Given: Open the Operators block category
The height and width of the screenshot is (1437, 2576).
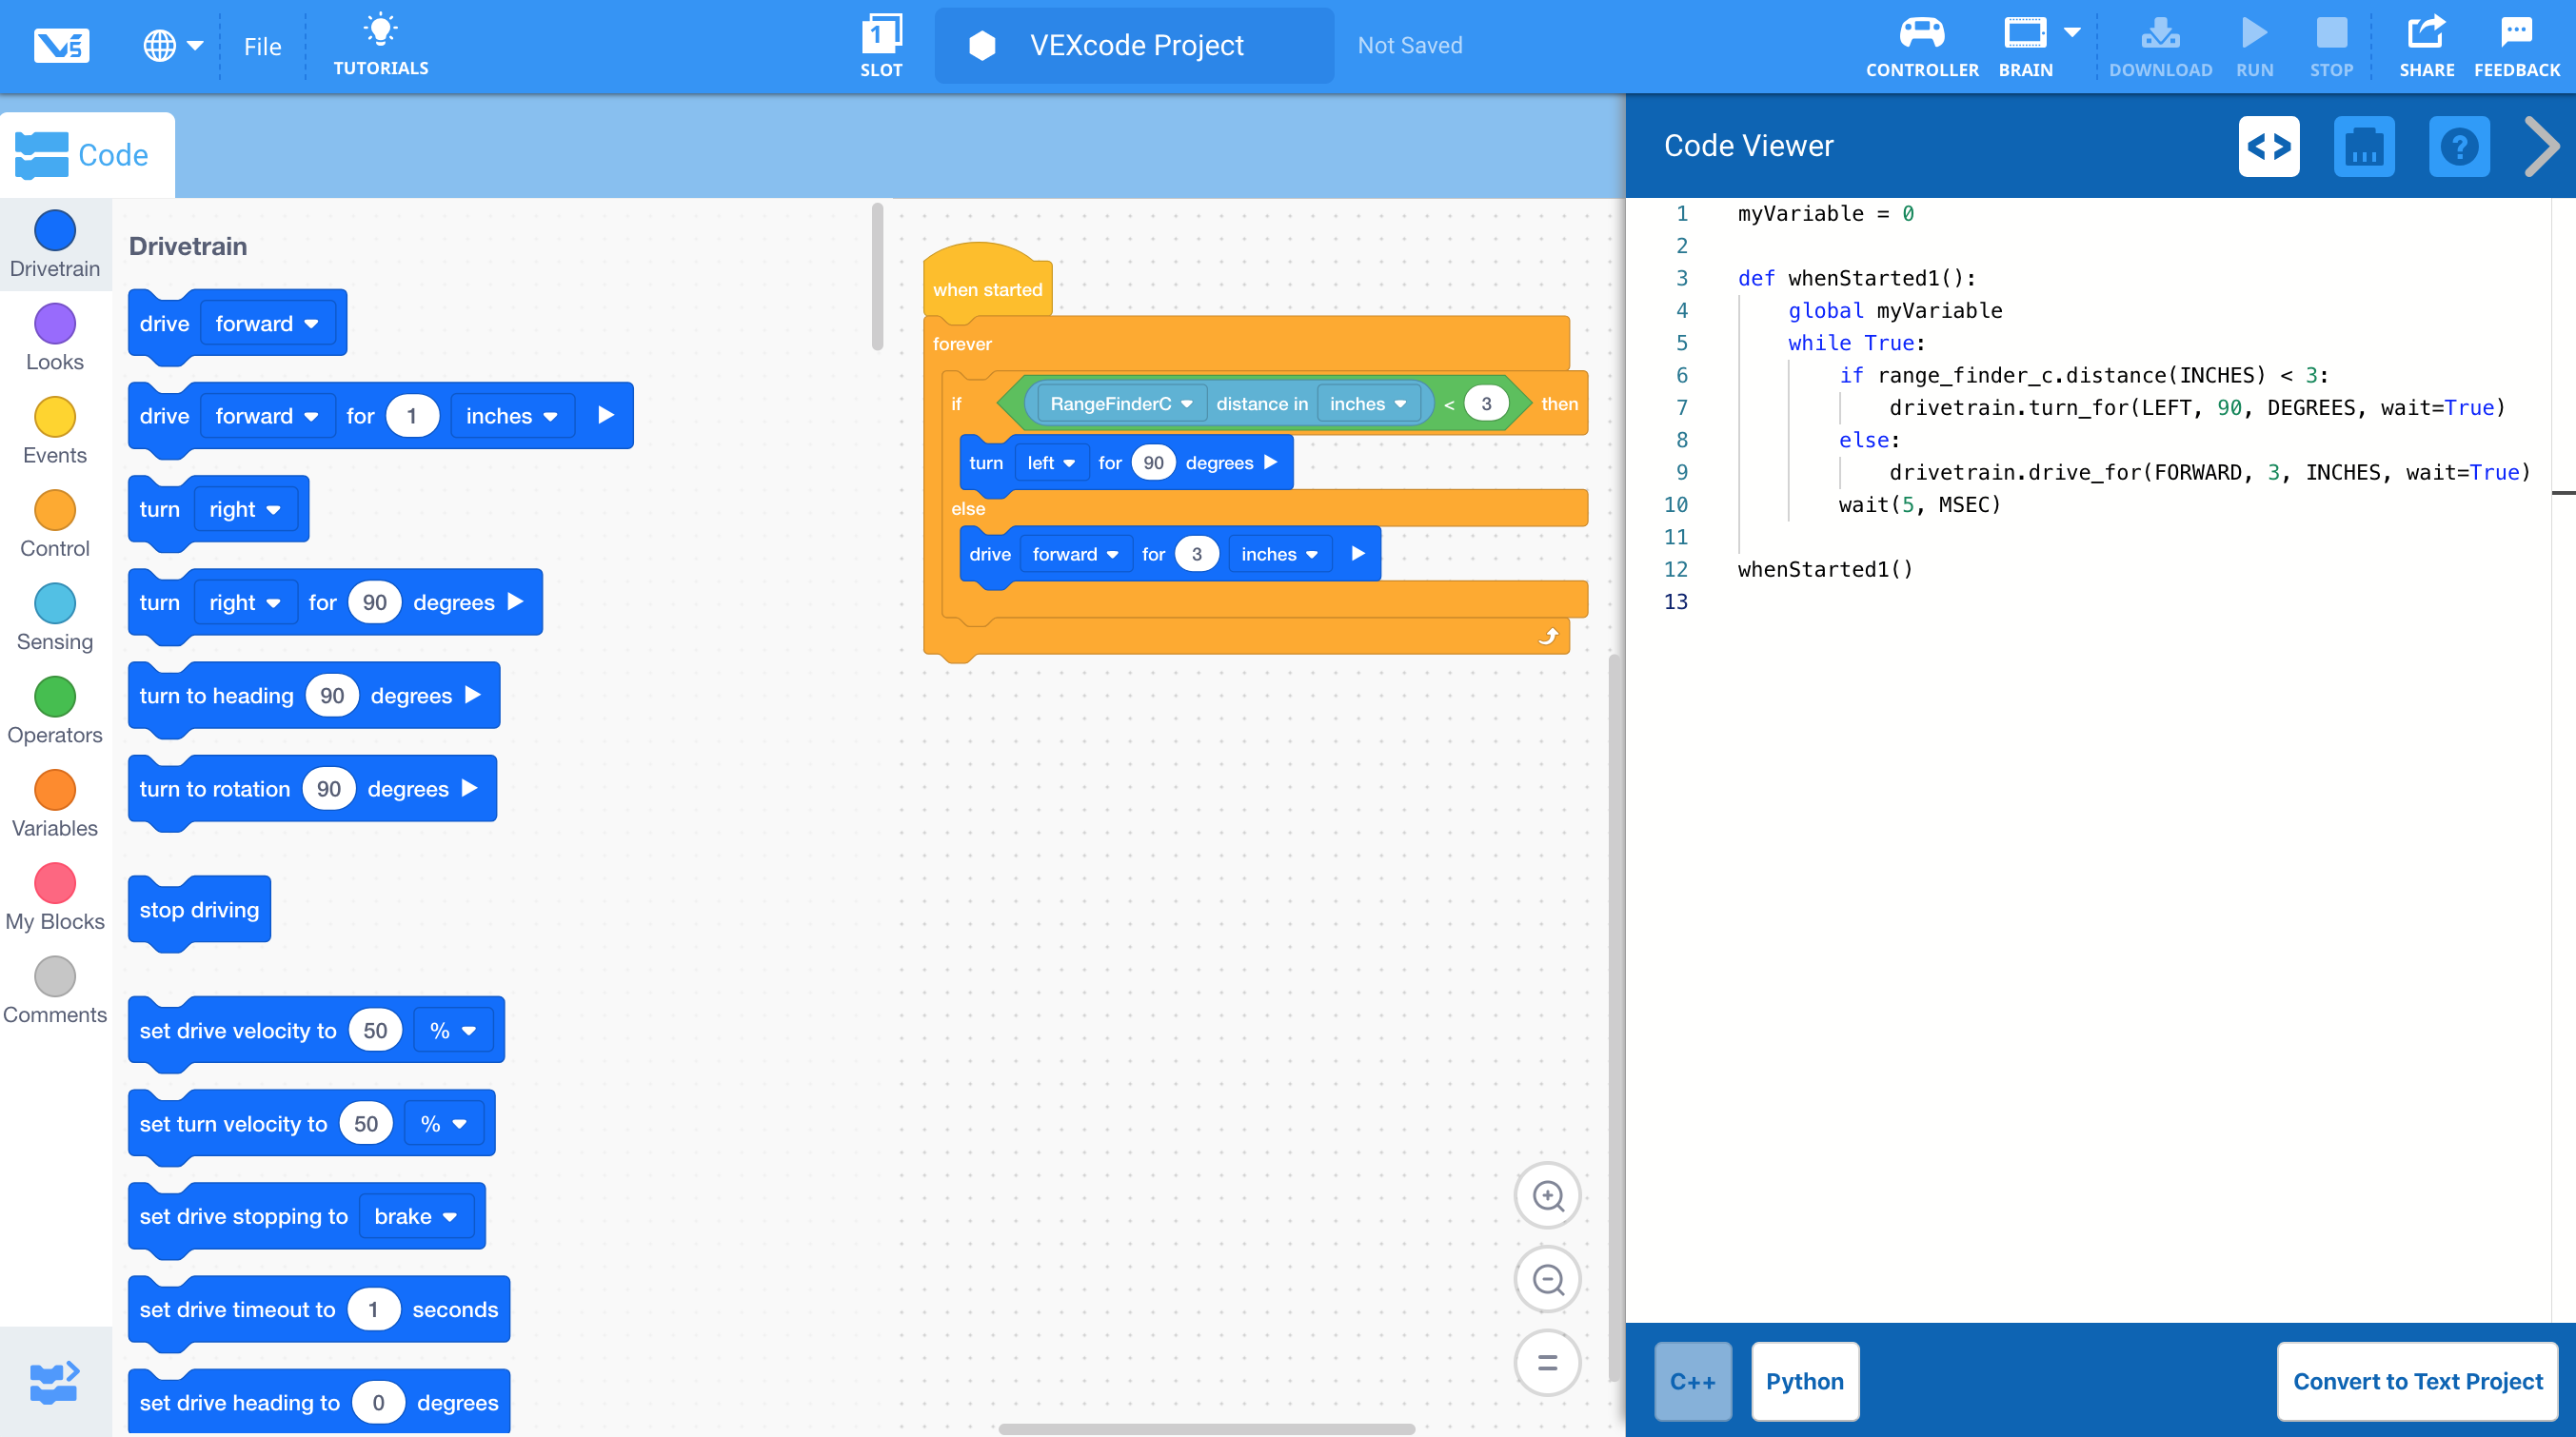Looking at the screenshot, I should point(55,712).
